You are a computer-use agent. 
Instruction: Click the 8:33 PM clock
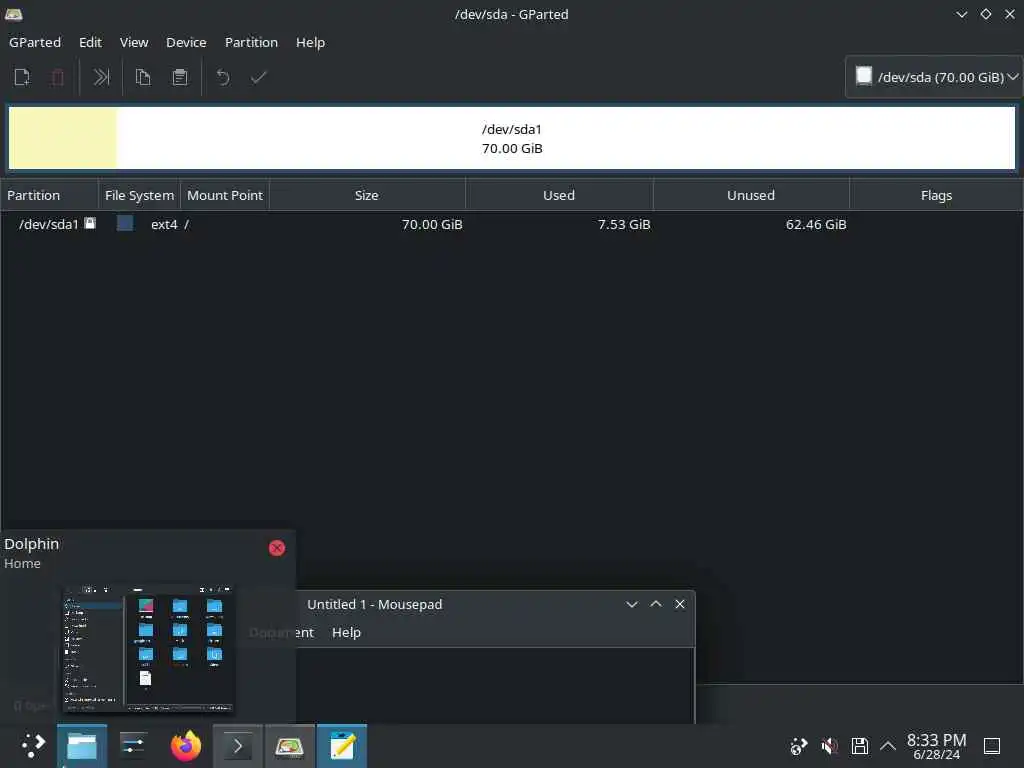tap(936, 740)
